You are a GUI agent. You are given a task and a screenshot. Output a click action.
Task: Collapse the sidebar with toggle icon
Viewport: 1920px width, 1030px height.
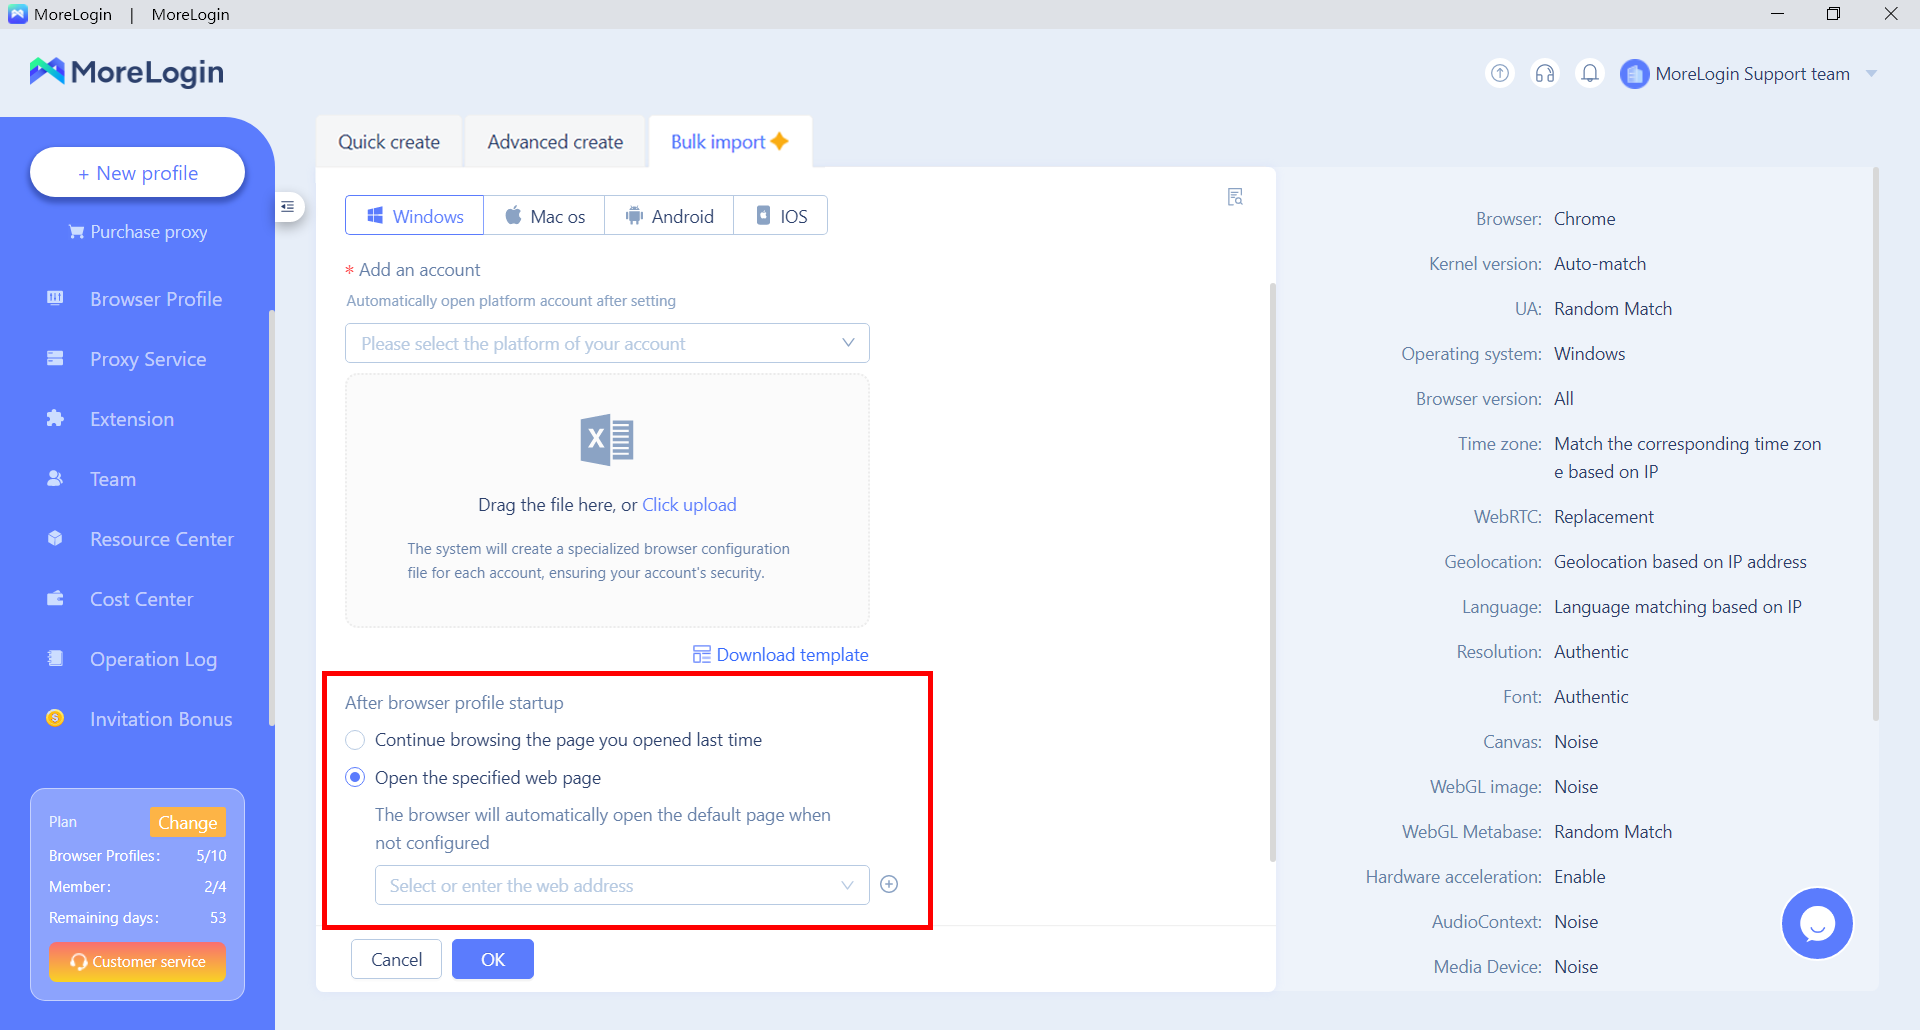288,207
